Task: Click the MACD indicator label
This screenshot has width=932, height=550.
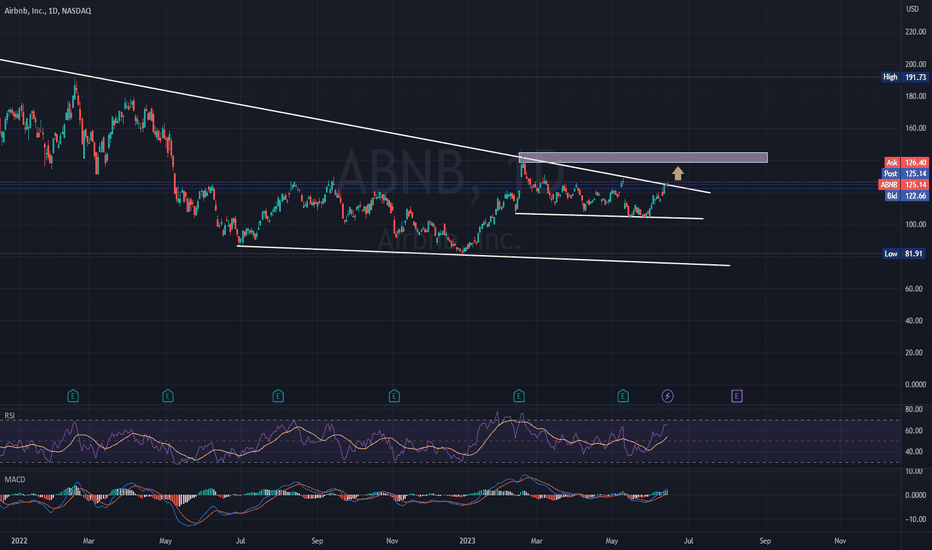Action: tap(15, 479)
